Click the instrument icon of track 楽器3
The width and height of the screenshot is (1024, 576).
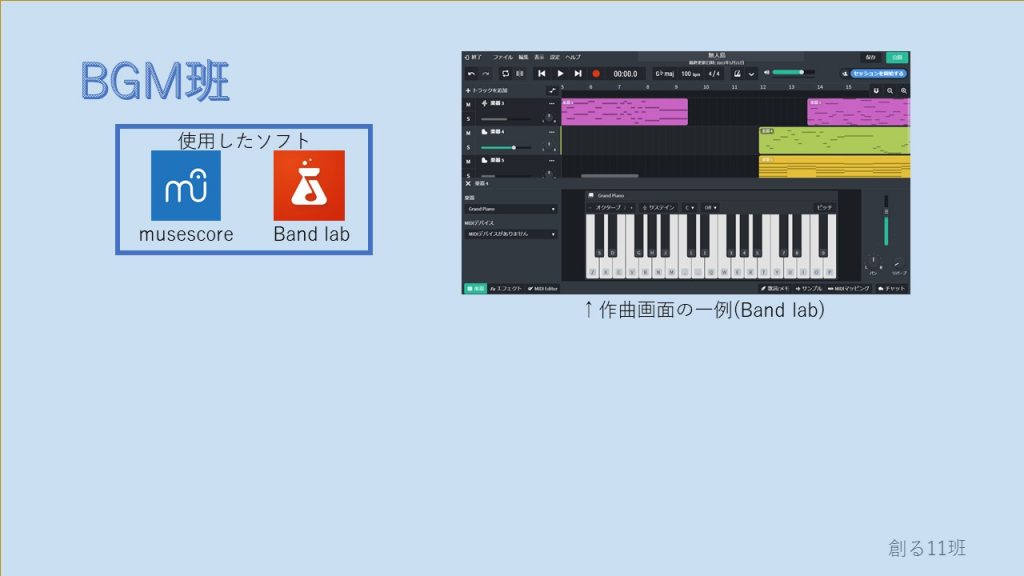(485, 103)
